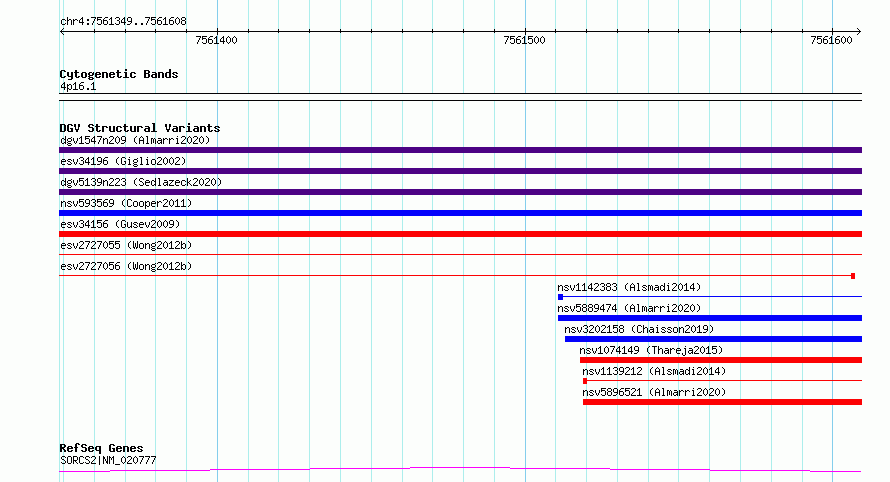890x482 pixels.
Task: Open variant dgv1547n209 (Almarri2020) label
Action: 135,140
